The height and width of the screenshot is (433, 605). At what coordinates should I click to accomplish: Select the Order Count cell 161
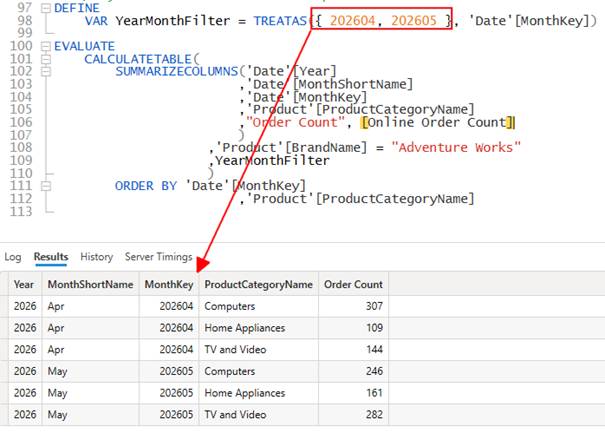(x=353, y=393)
